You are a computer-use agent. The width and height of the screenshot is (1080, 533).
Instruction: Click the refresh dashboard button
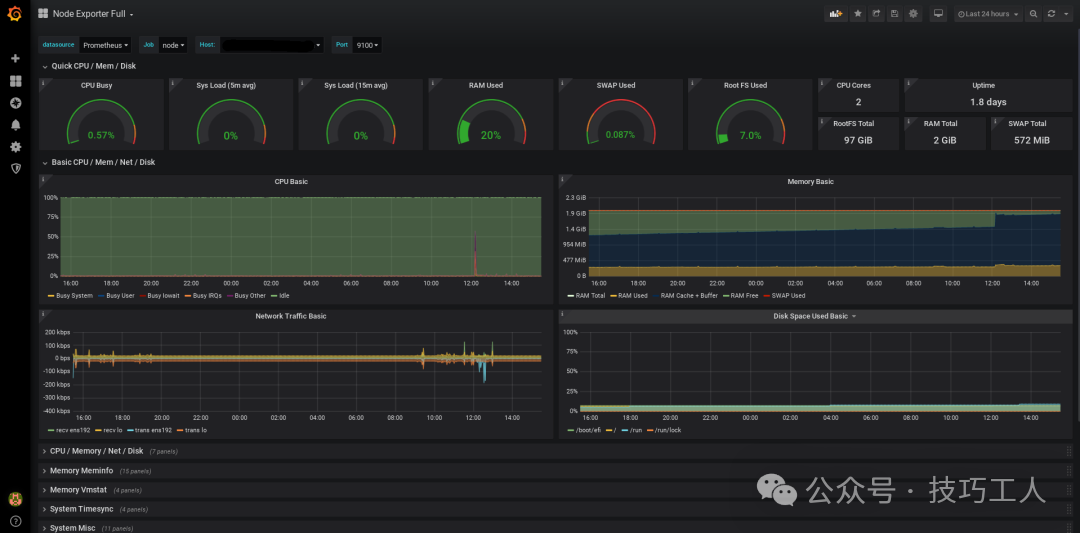click(x=1051, y=14)
